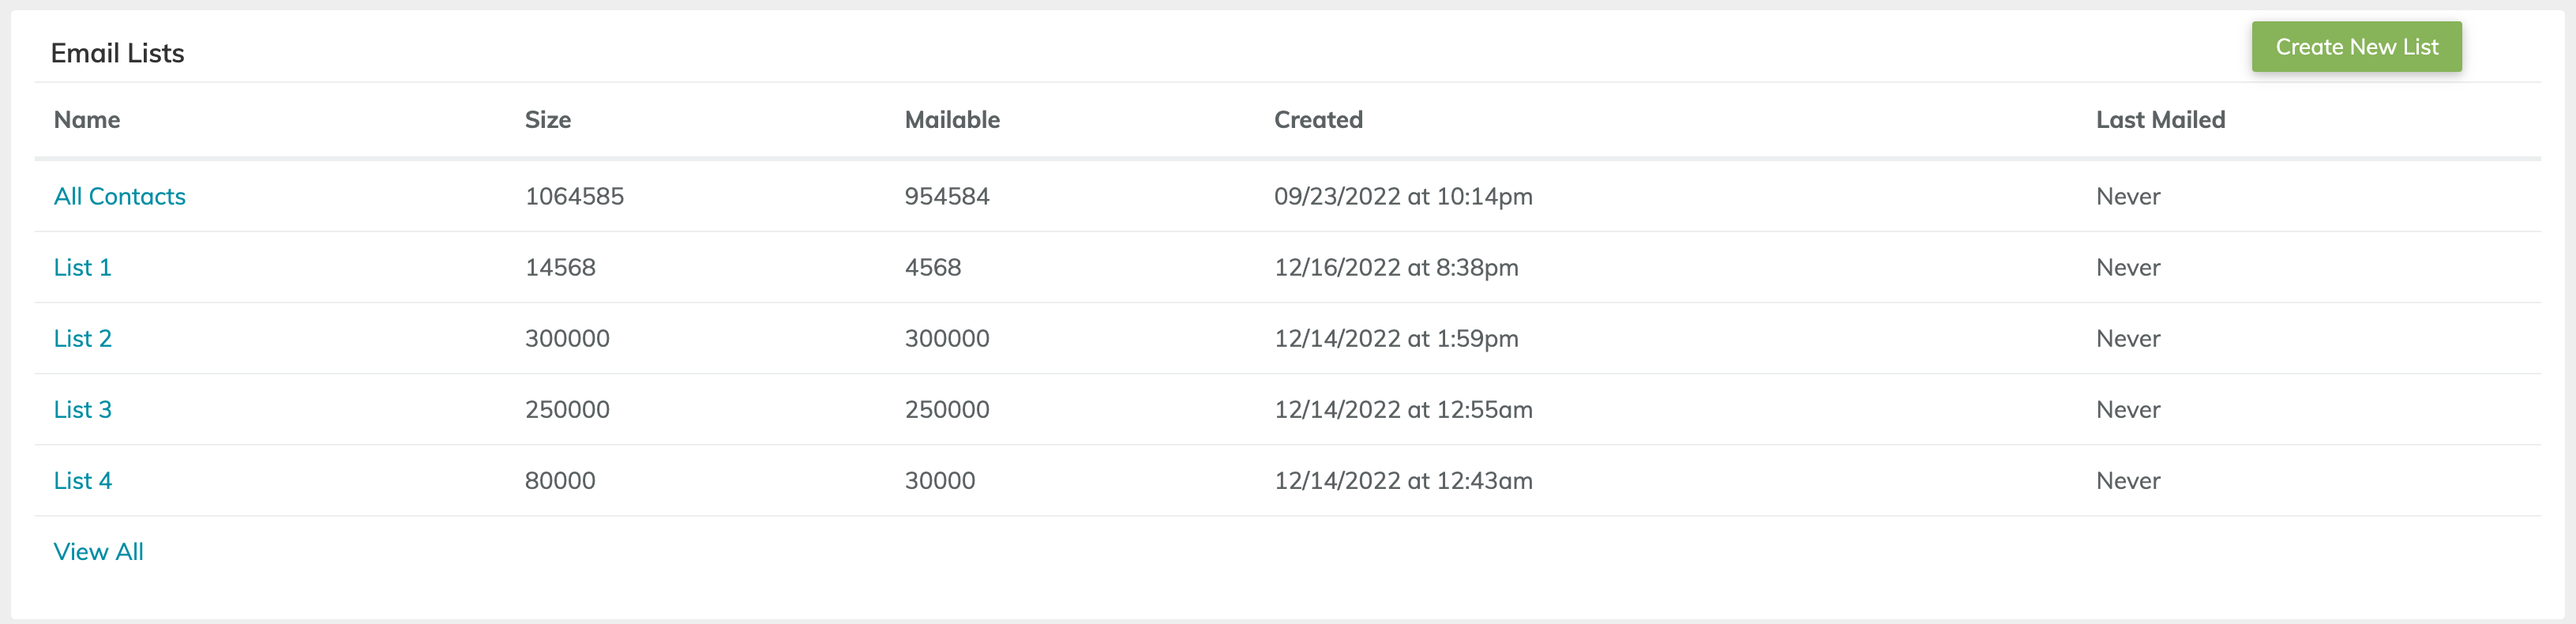The width and height of the screenshot is (2576, 624).
Task: Click the Mailable column header
Action: point(952,120)
